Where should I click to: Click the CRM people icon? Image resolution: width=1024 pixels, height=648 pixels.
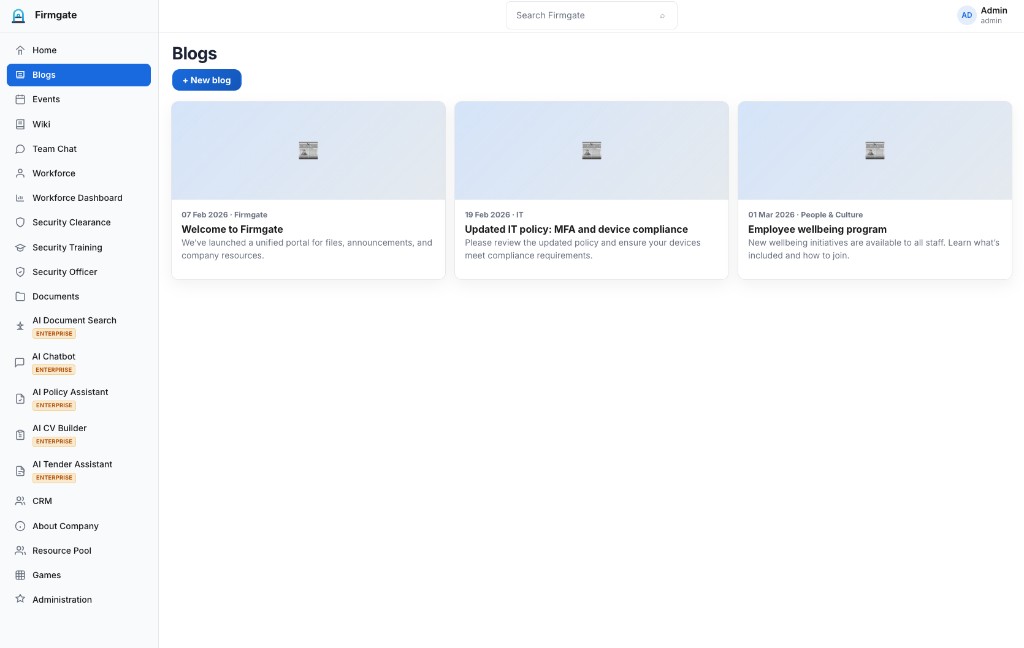tap(20, 501)
